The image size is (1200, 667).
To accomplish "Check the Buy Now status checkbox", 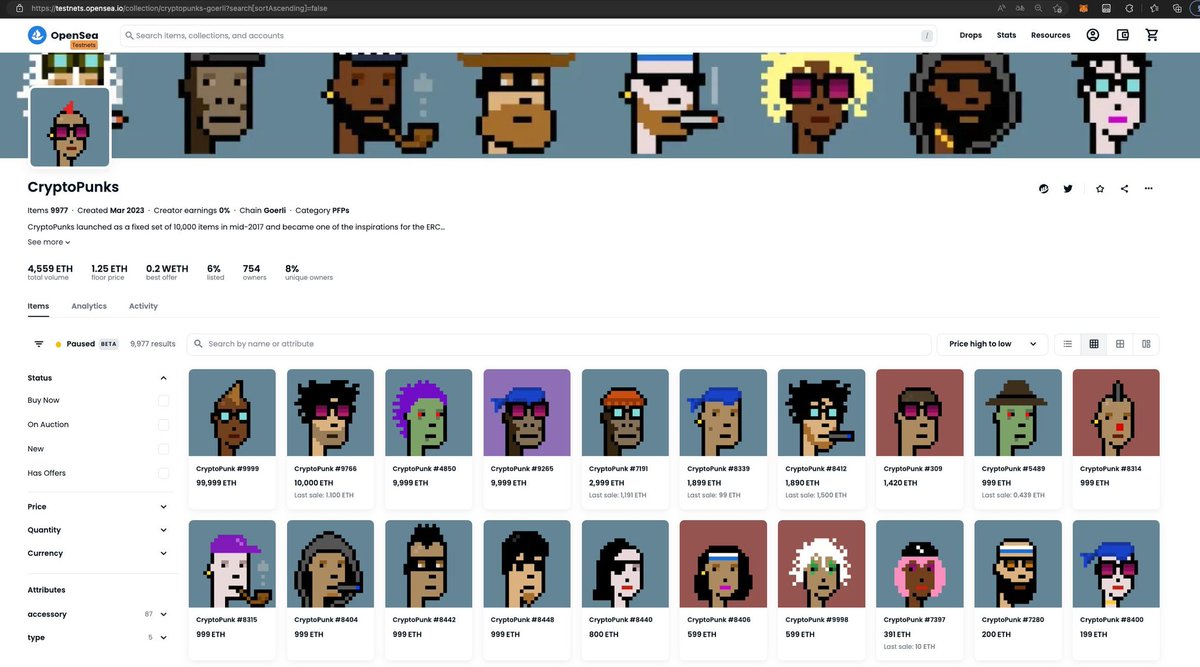I will coord(163,400).
